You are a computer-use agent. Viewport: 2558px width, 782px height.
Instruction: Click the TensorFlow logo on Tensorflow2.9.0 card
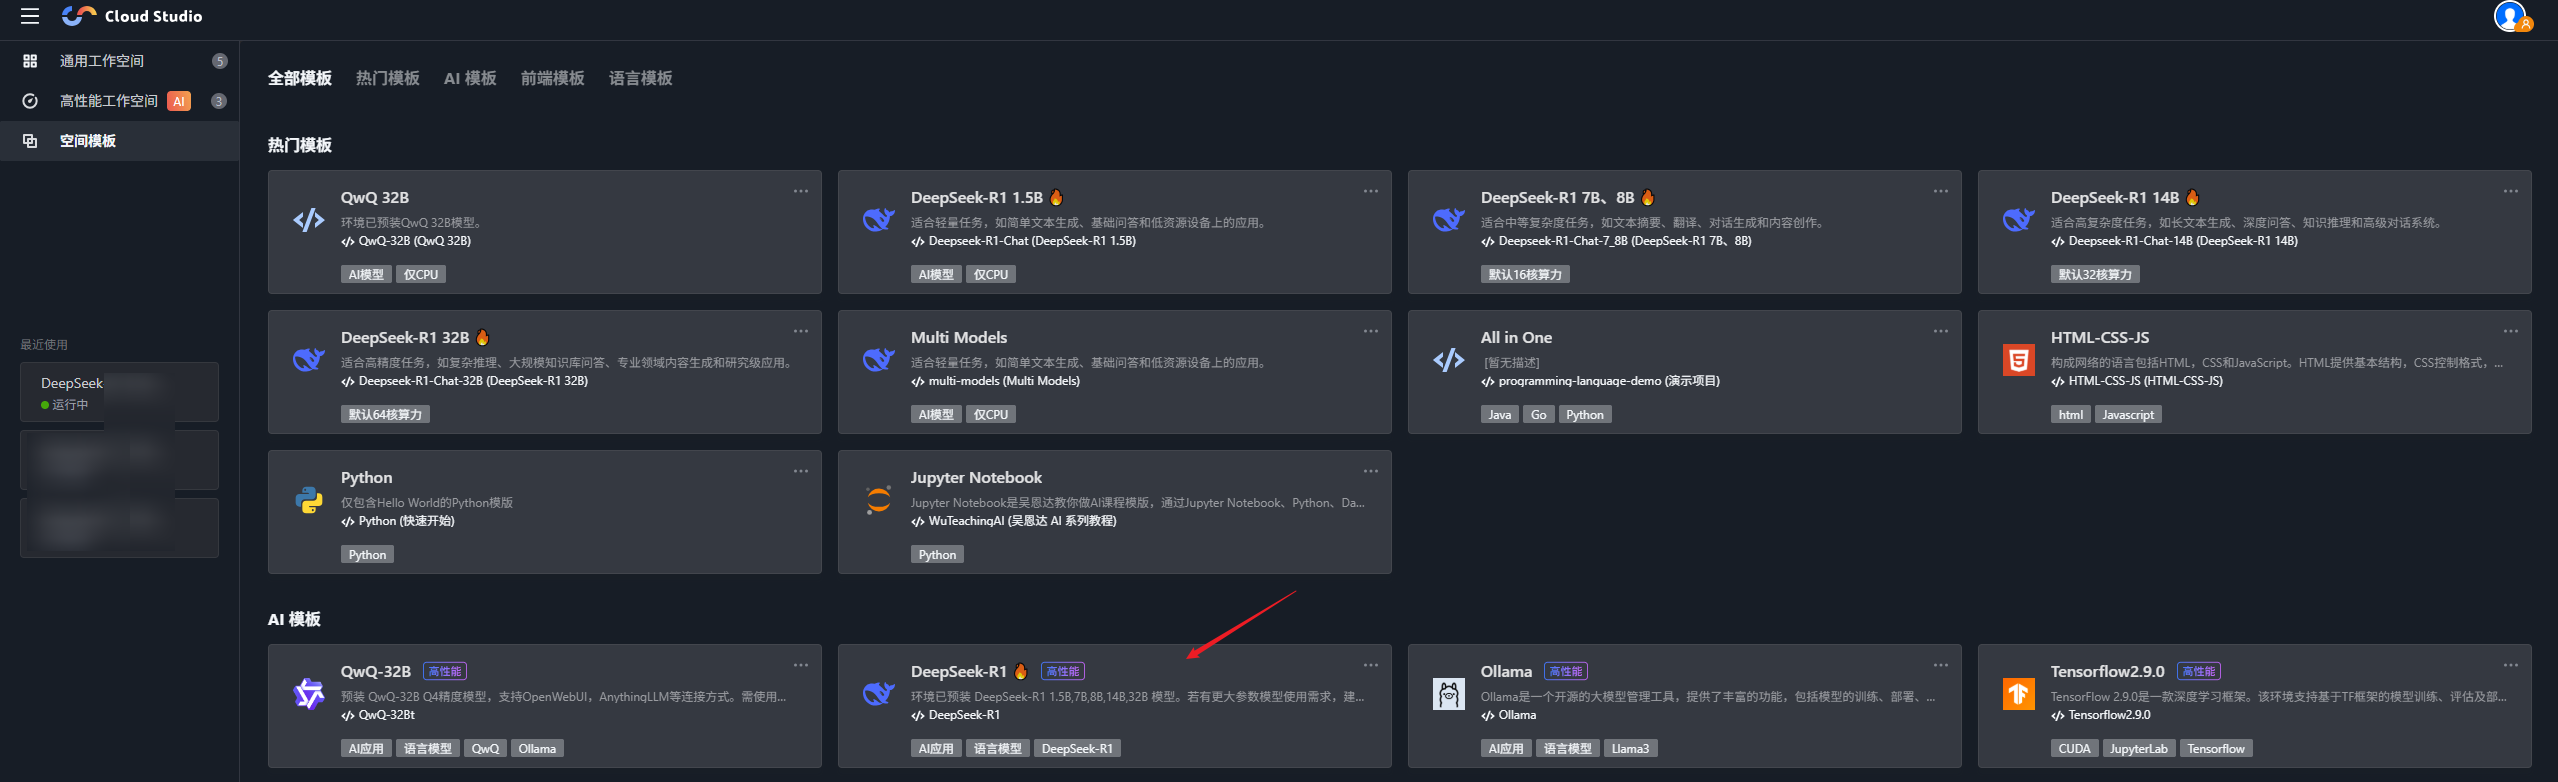point(2018,694)
